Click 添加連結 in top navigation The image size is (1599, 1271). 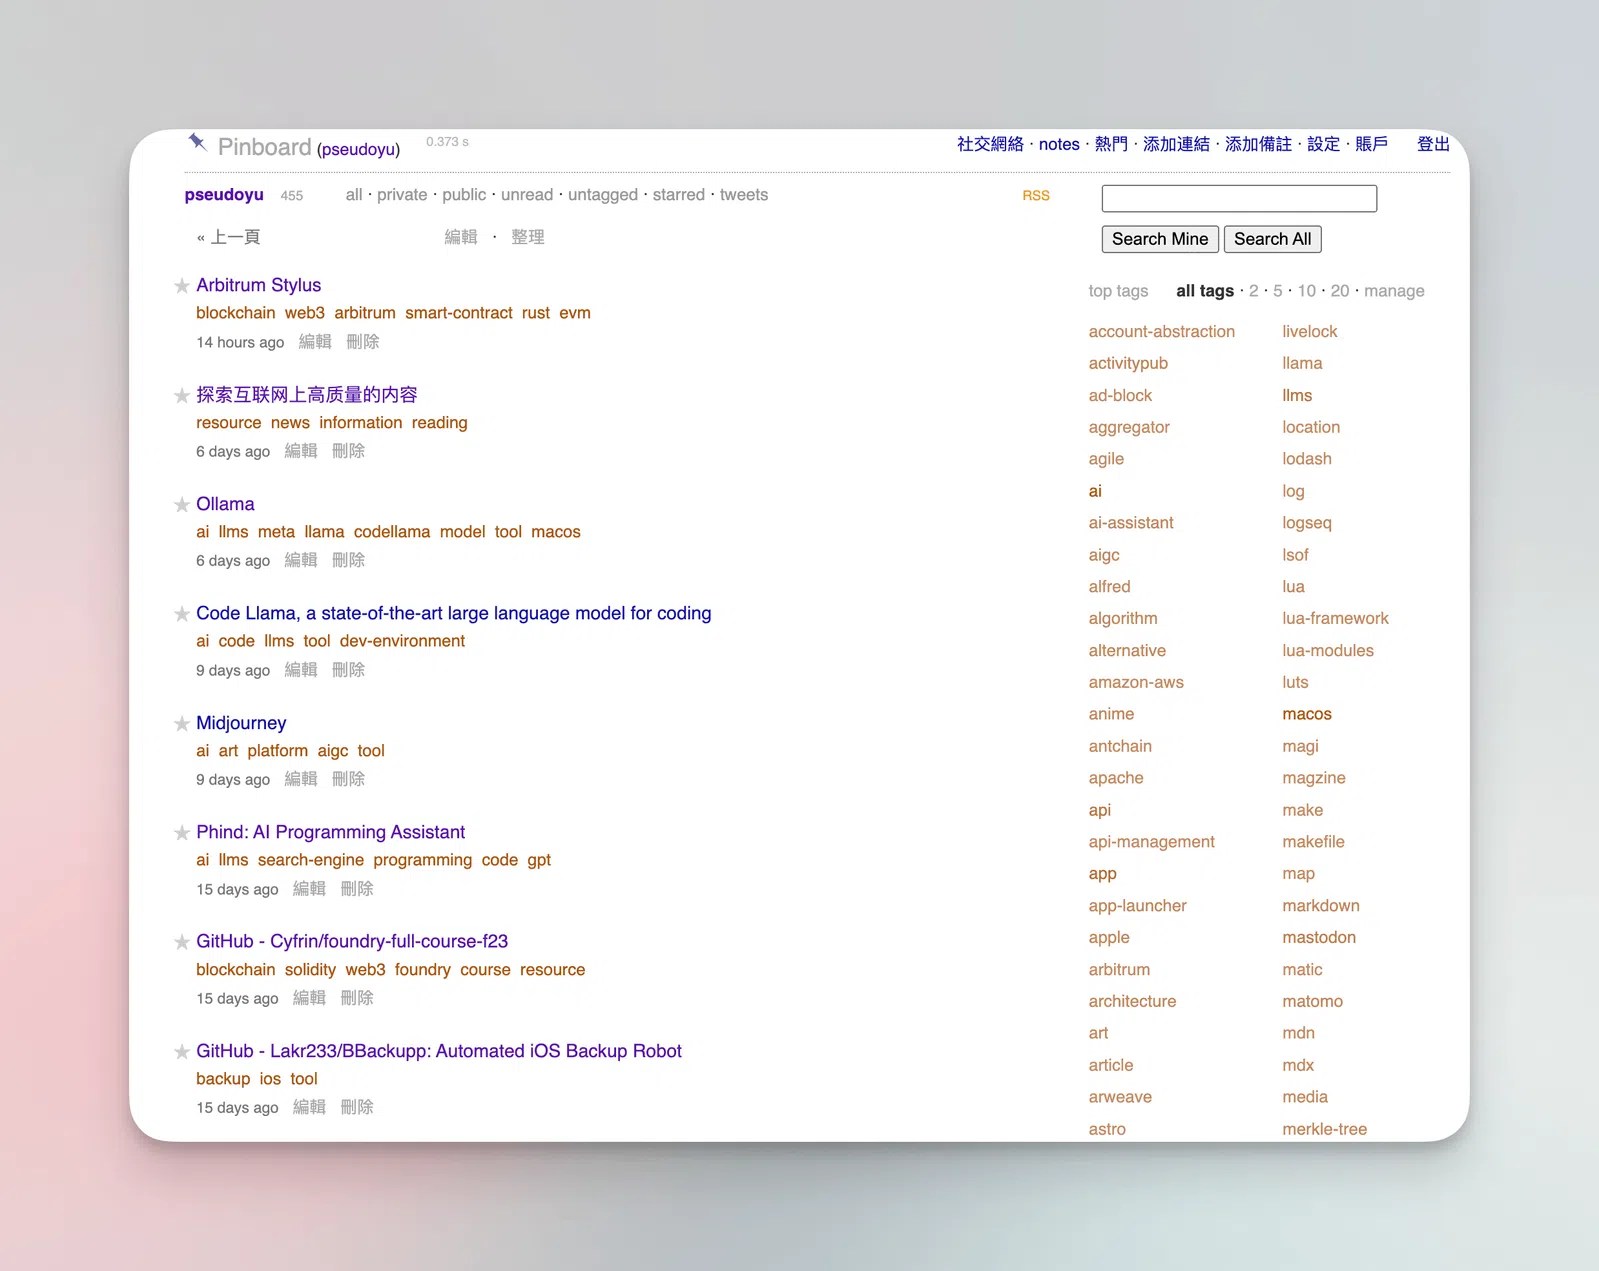1176,144
